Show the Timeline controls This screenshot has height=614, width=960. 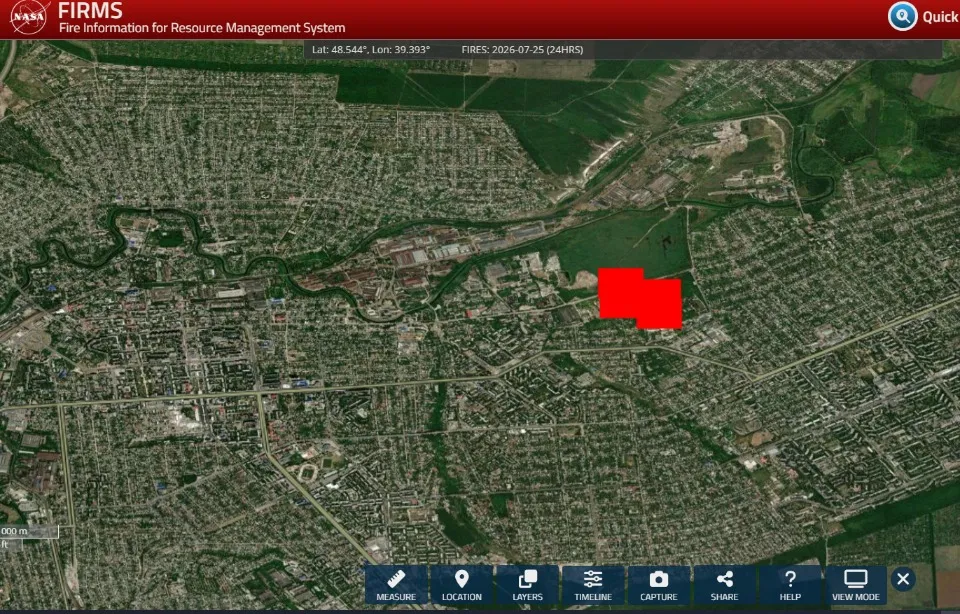pyautogui.click(x=593, y=585)
